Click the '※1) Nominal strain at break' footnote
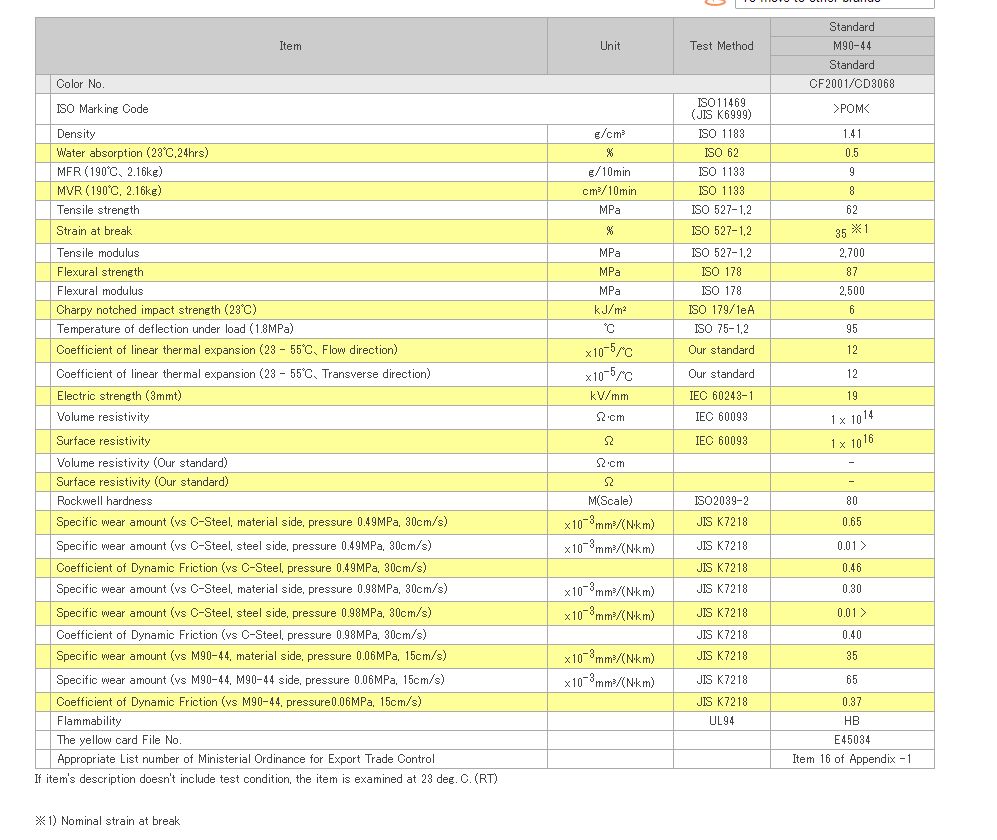The height and width of the screenshot is (840, 997). [107, 822]
